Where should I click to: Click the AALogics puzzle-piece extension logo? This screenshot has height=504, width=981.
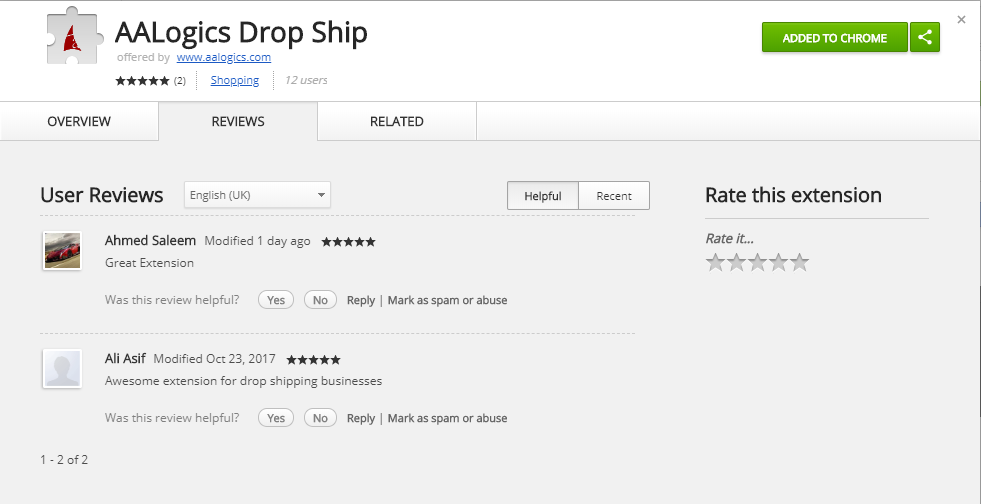click(73, 37)
